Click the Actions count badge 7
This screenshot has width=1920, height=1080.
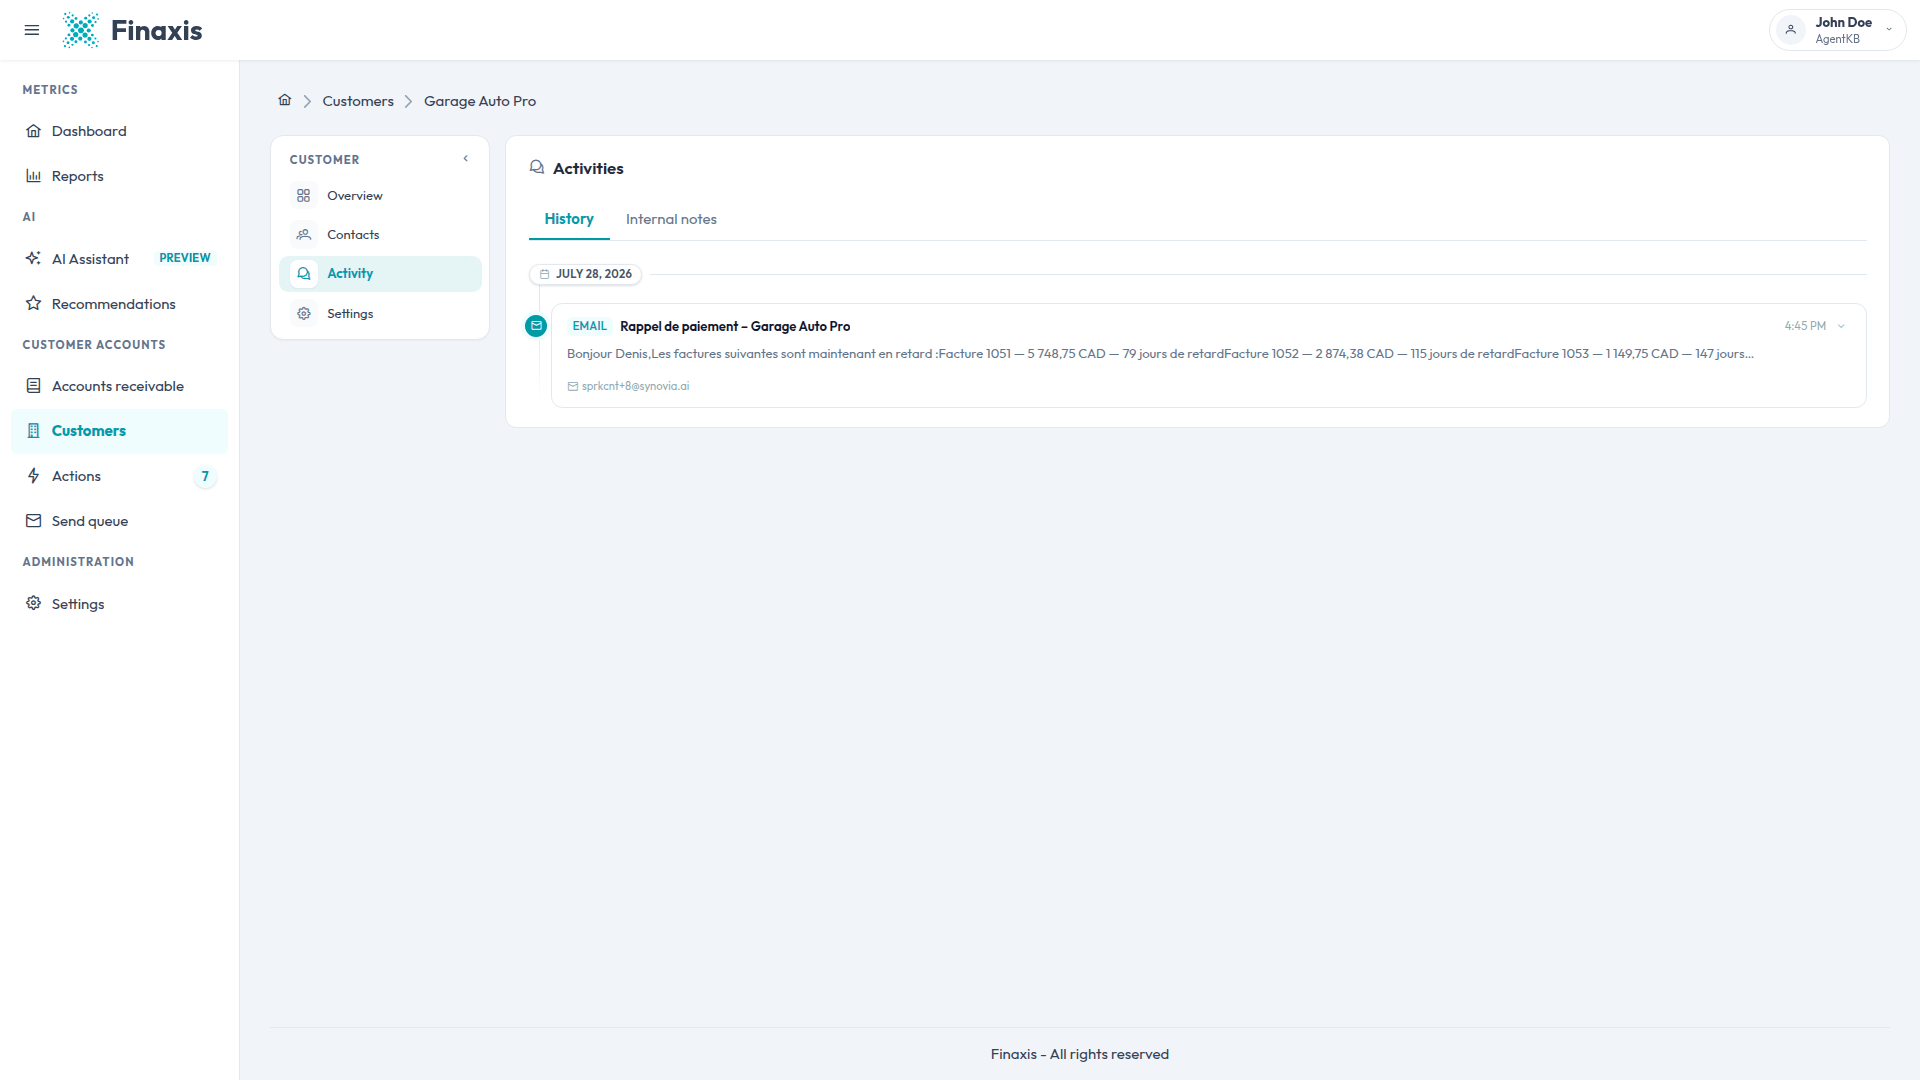click(205, 476)
